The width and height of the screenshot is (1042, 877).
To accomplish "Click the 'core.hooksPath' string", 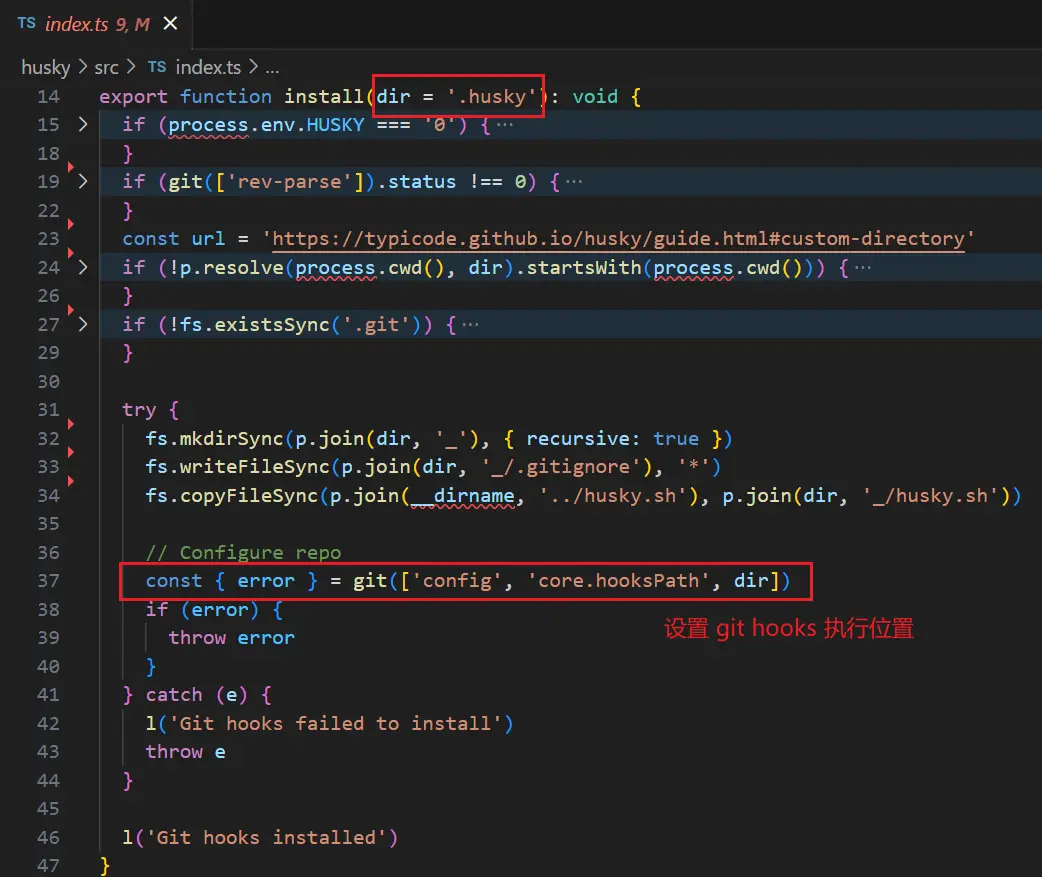I will tap(619, 581).
